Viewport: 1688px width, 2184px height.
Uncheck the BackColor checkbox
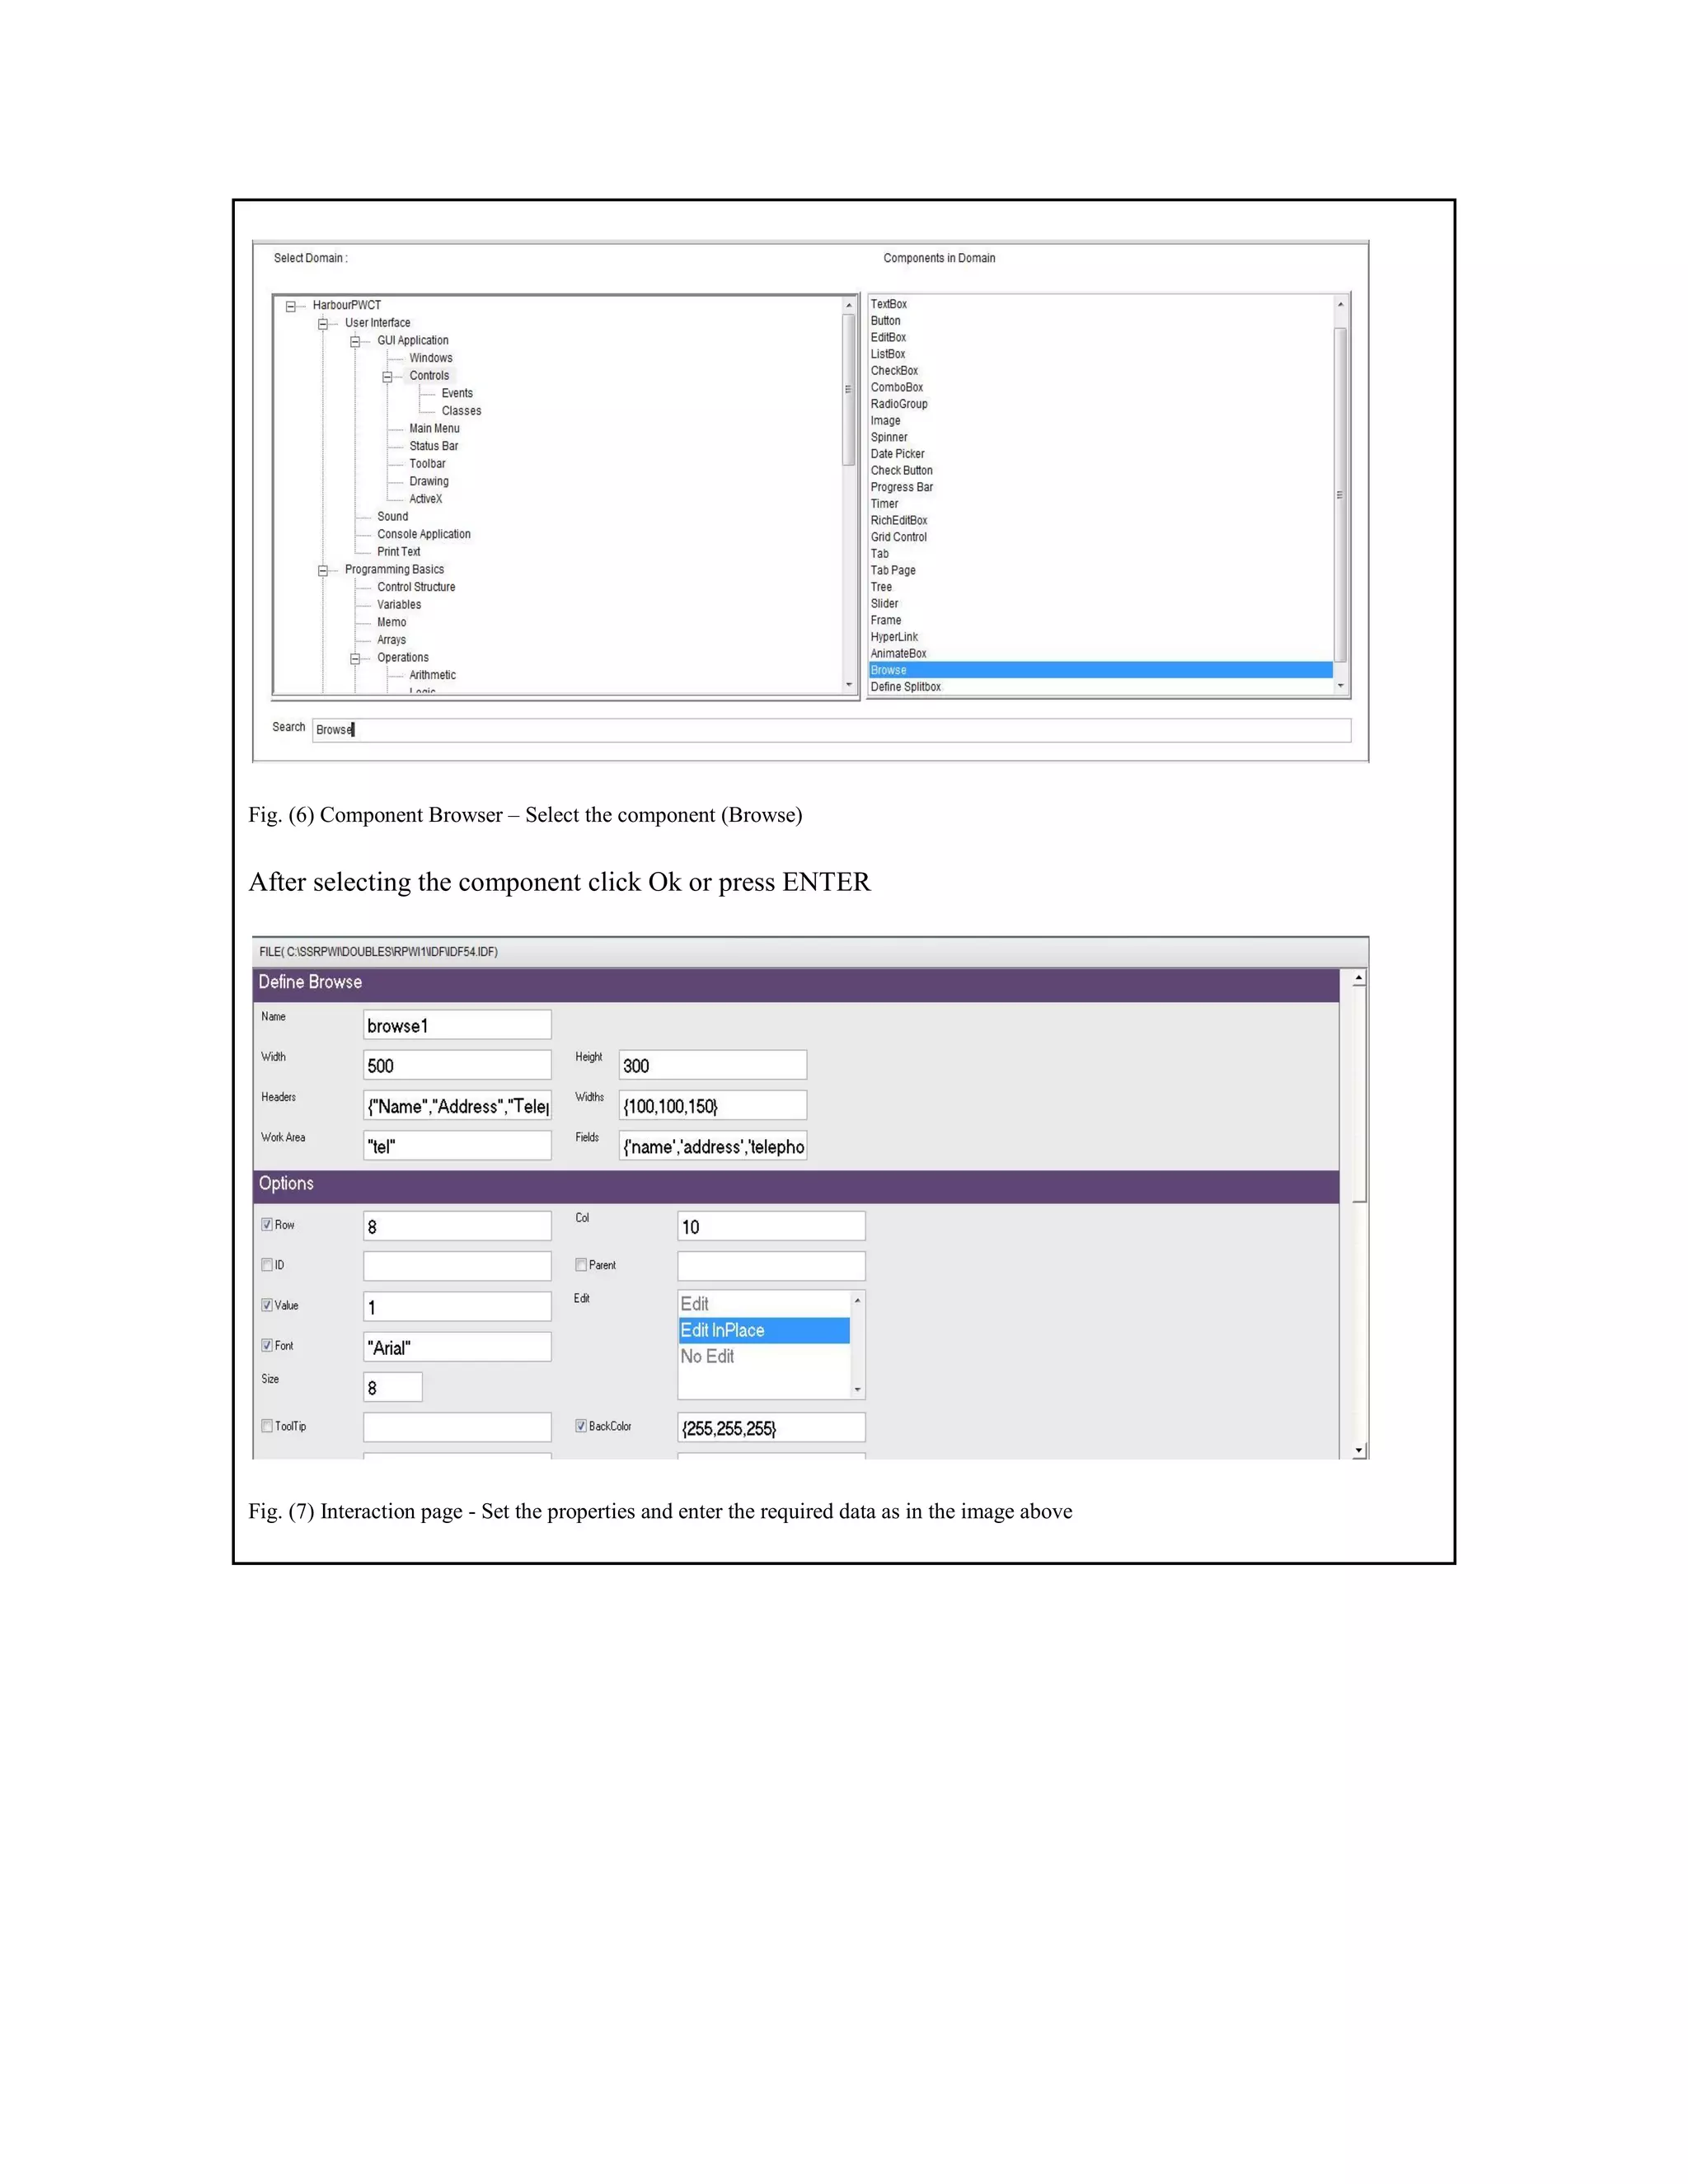point(581,1426)
